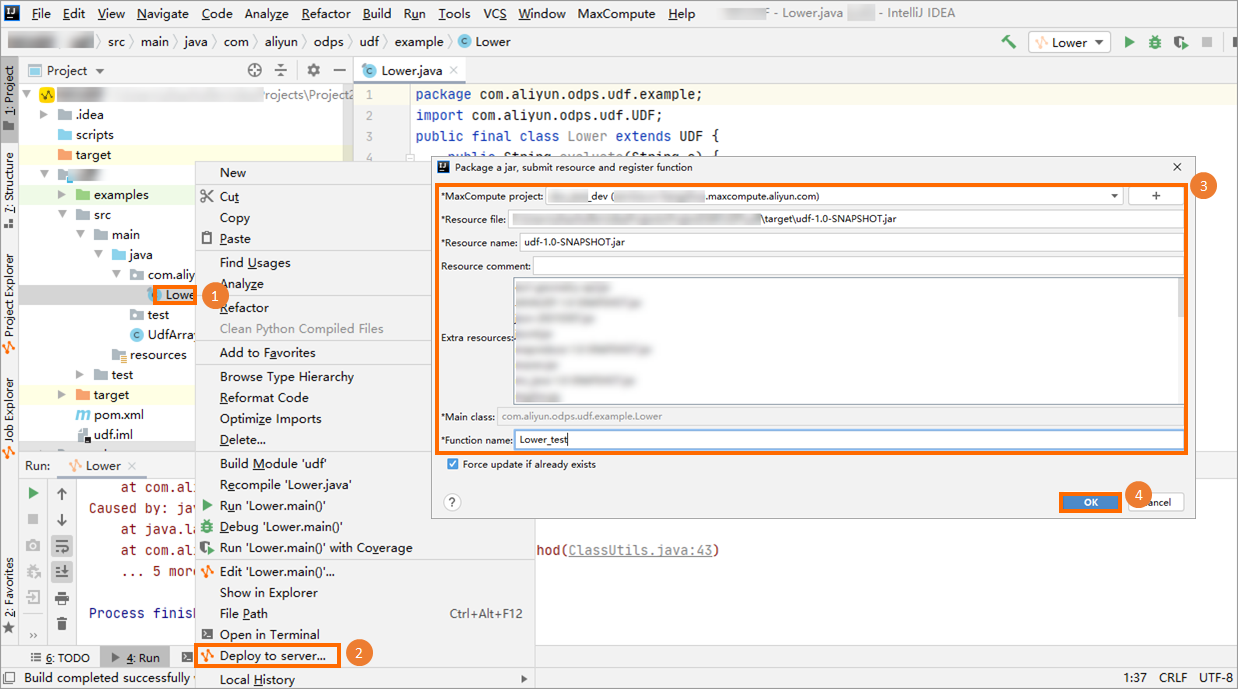The image size is (1238, 689).
Task: Toggle Force update if already exists checkbox
Action: click(453, 464)
